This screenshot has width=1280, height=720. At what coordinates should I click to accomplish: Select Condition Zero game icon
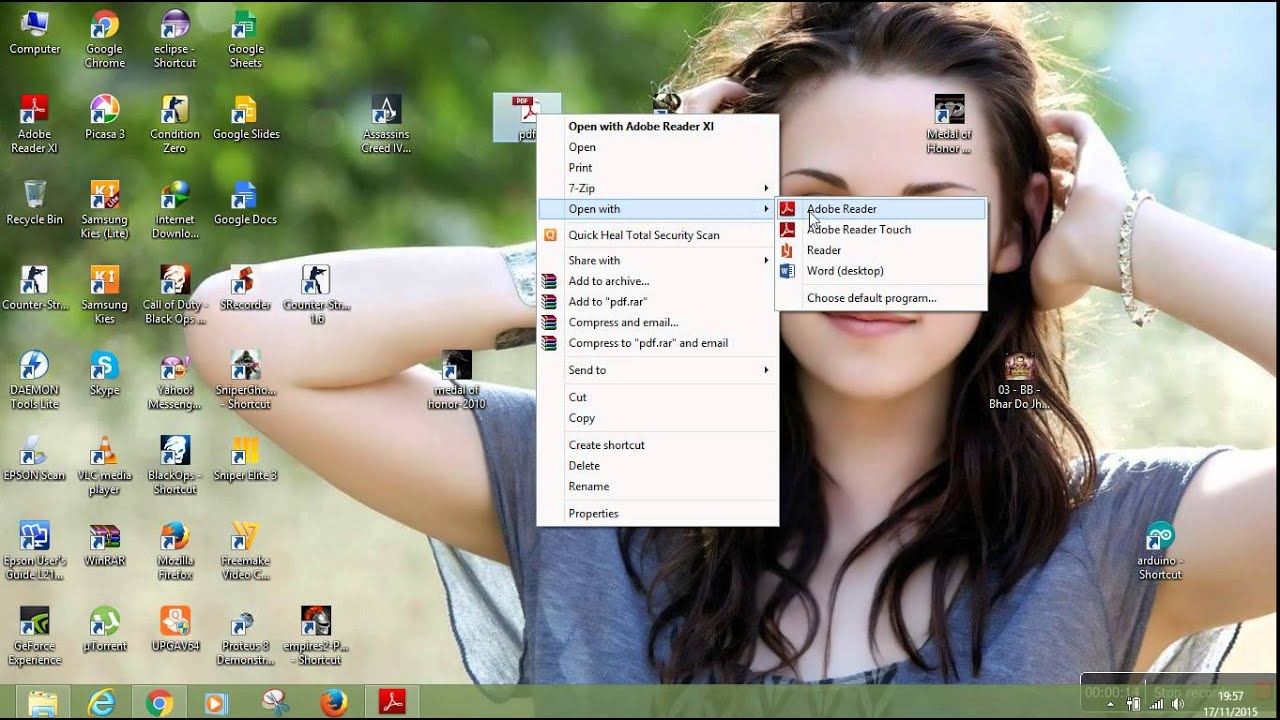click(x=174, y=125)
